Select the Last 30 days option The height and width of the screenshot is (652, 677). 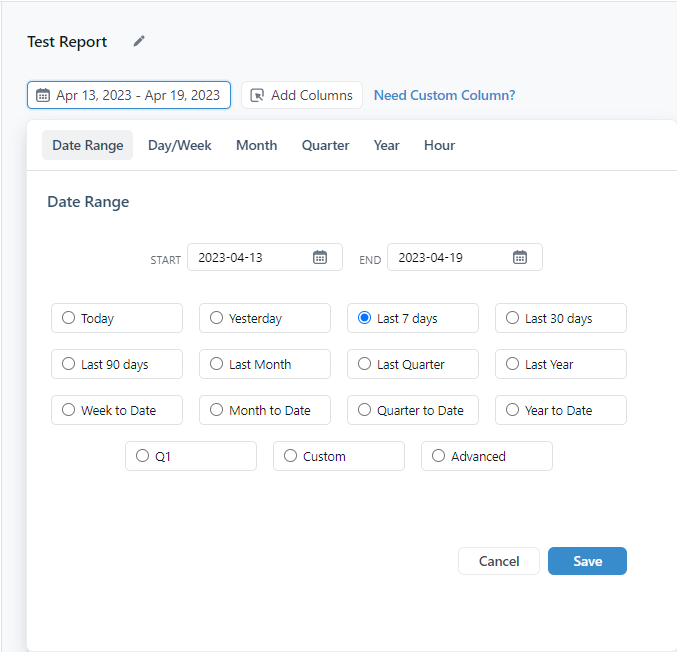pyautogui.click(x=560, y=318)
